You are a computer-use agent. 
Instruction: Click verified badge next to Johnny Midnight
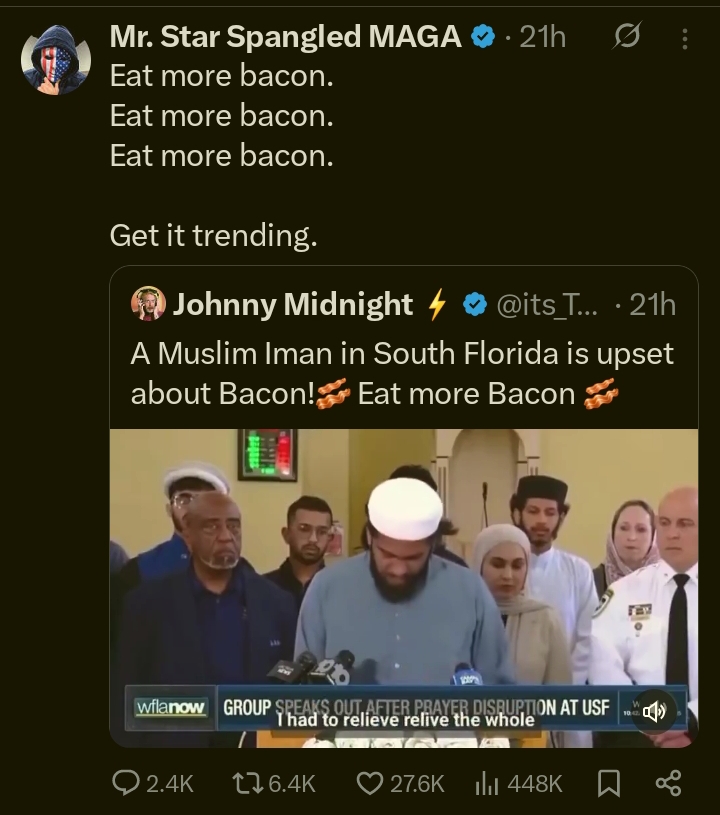476,304
